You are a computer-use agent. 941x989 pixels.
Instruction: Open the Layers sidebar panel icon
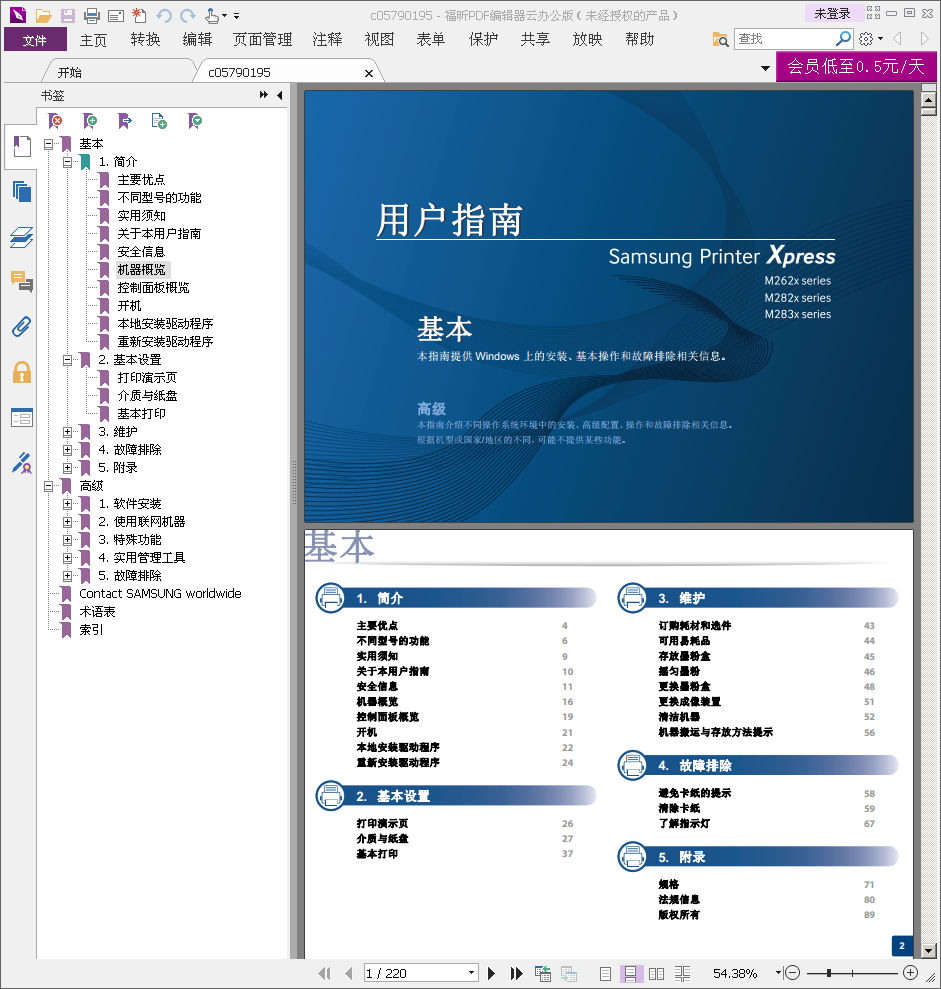[x=21, y=237]
